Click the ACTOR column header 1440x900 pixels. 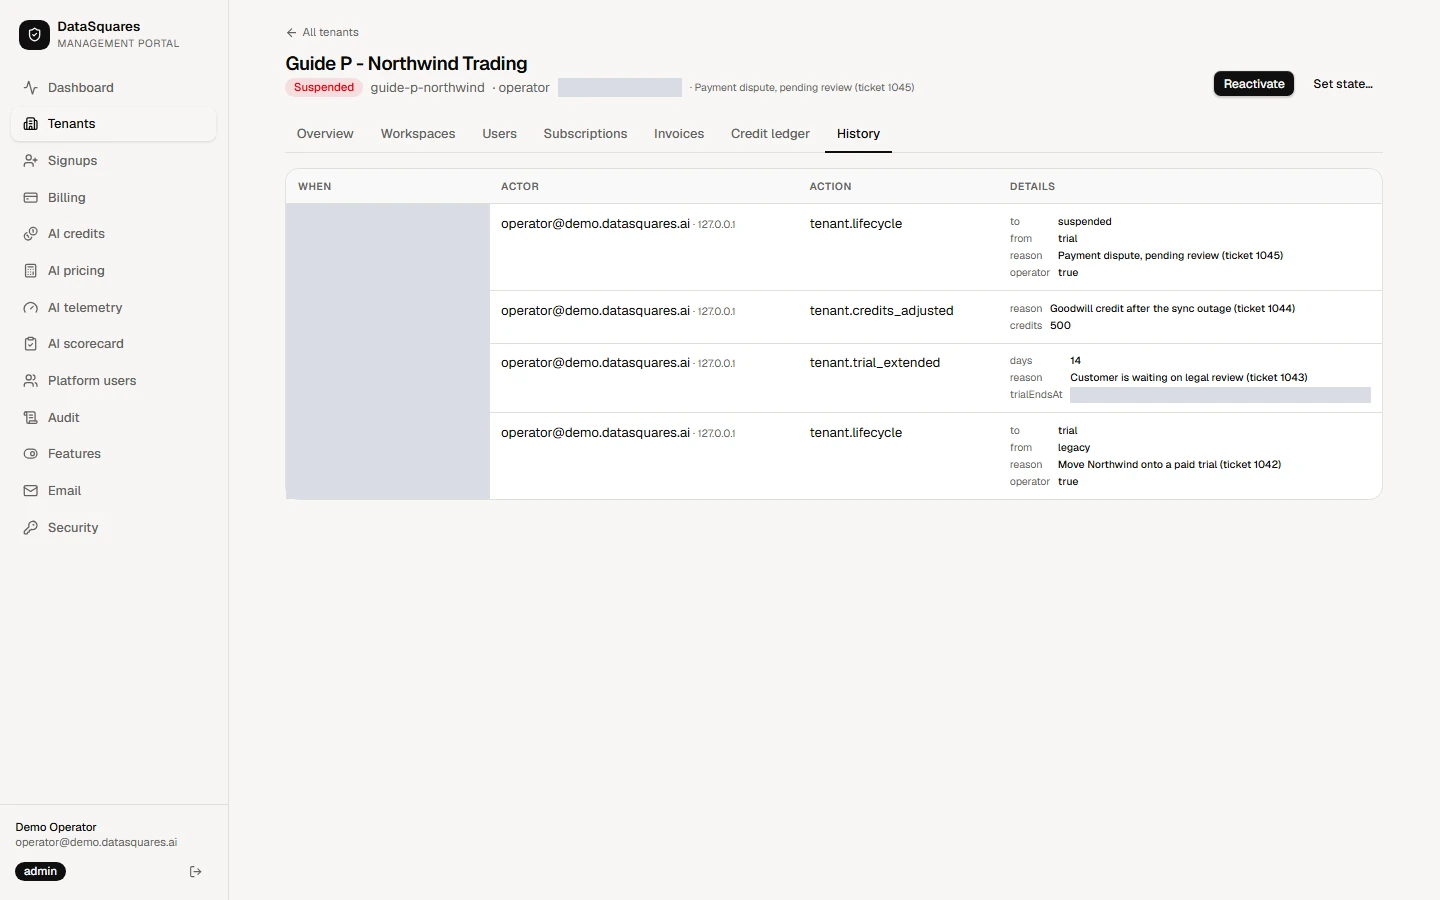click(520, 187)
